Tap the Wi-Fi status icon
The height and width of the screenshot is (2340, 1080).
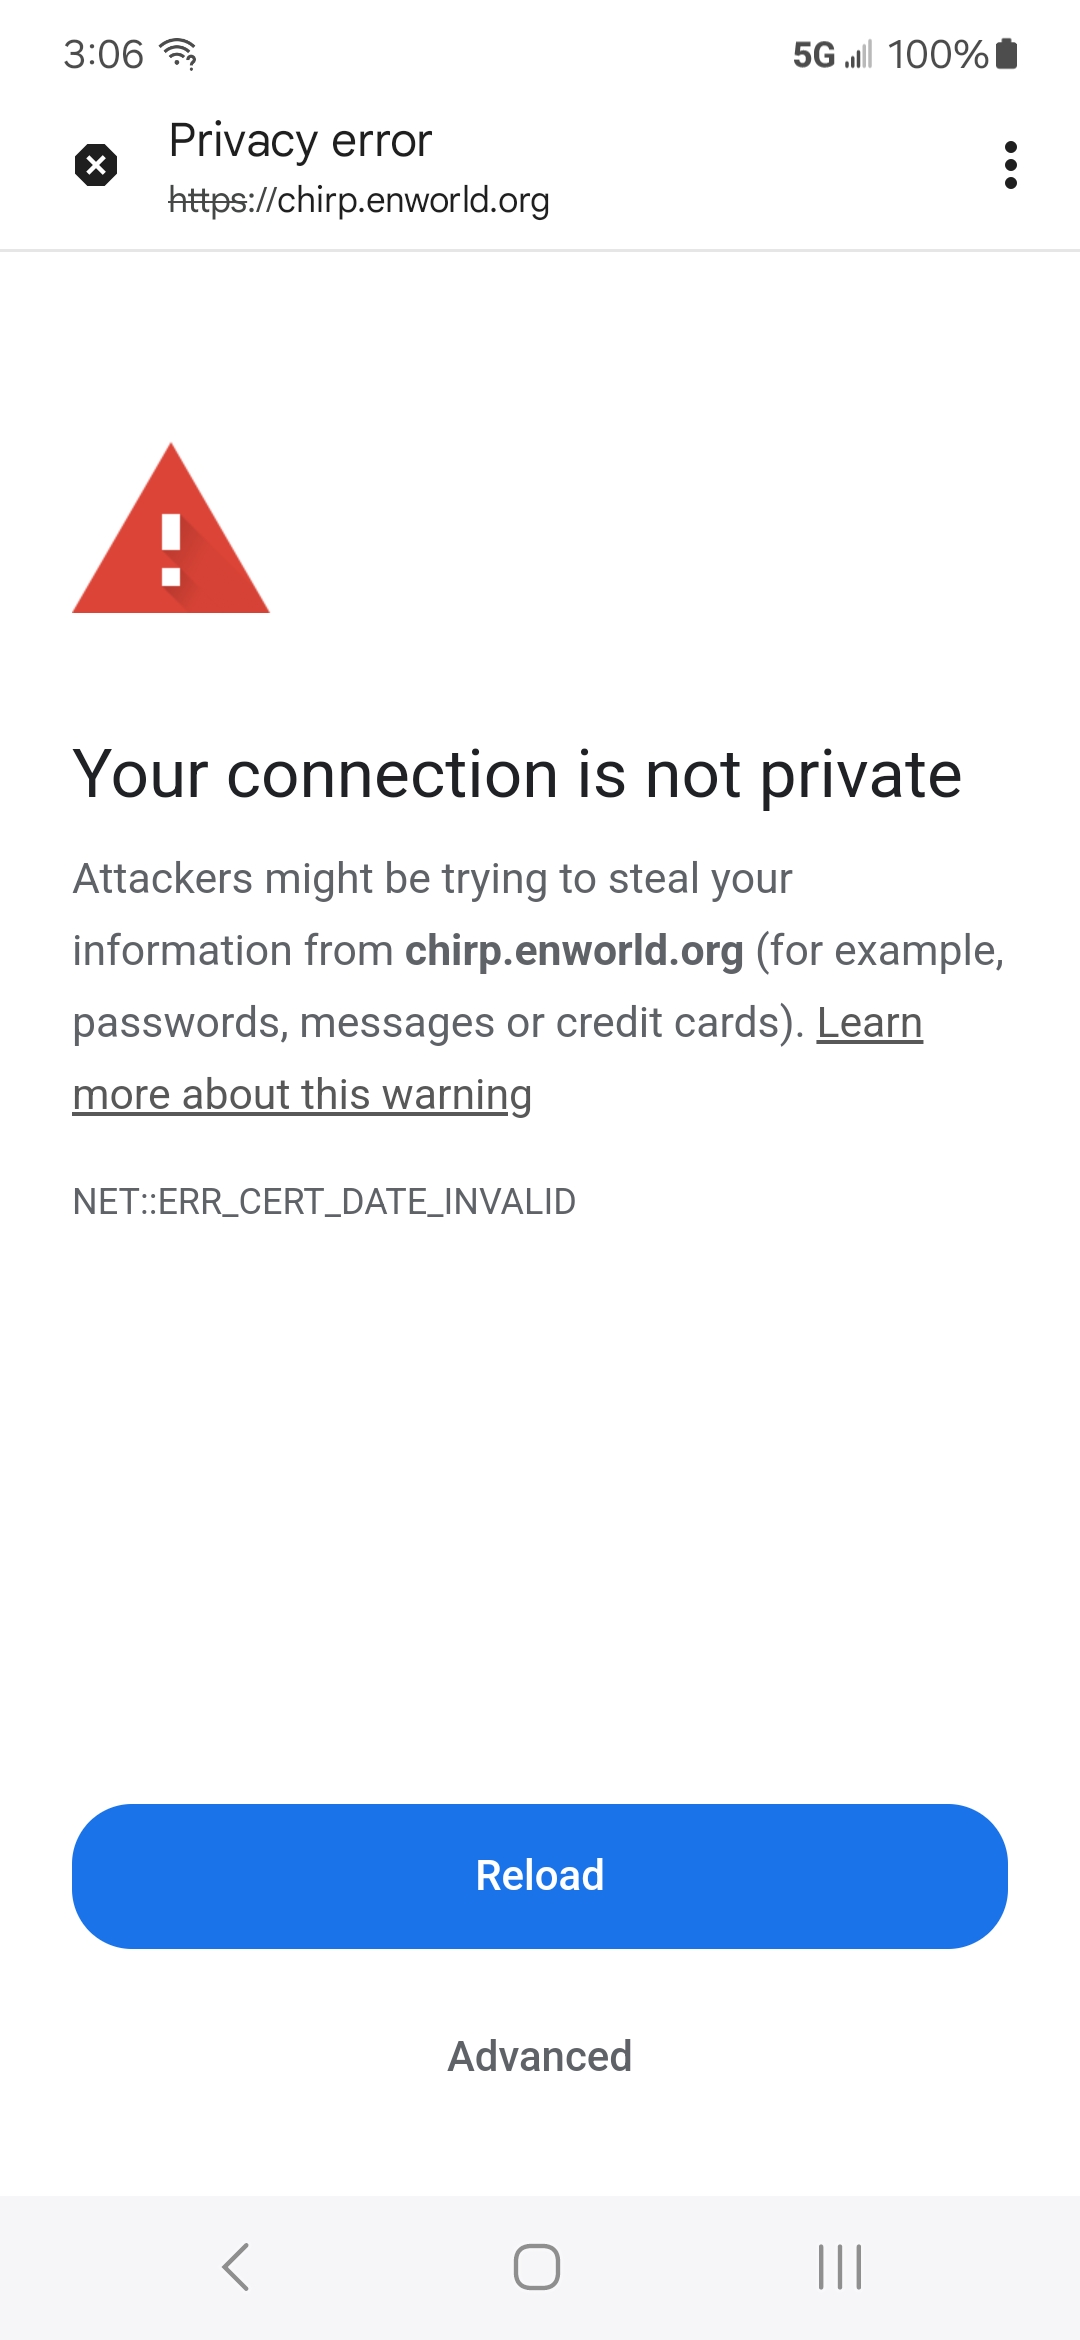pos(180,53)
